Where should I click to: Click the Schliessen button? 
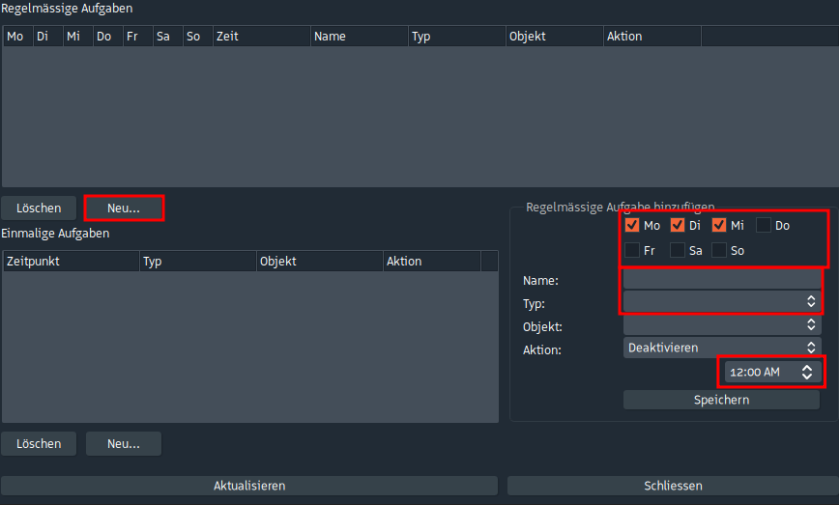[x=672, y=486]
